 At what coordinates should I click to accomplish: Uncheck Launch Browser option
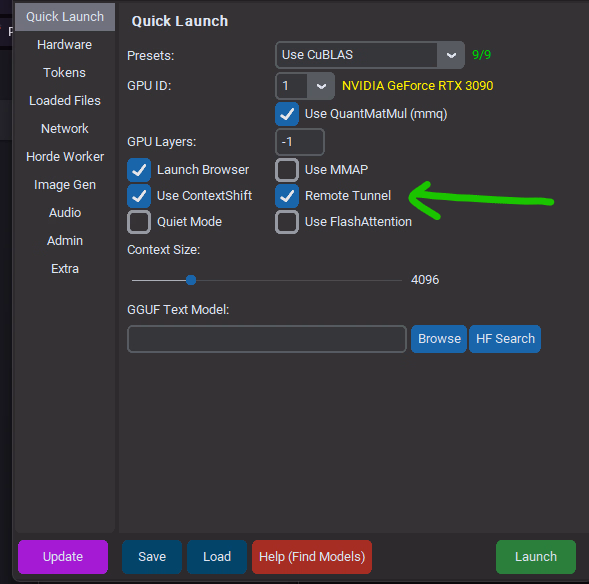(x=139, y=170)
